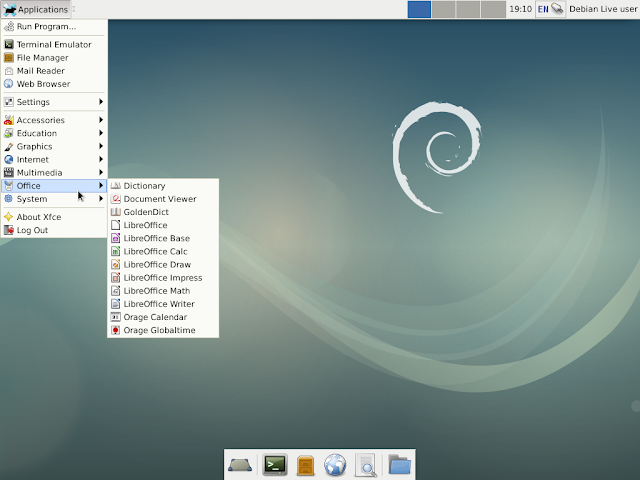This screenshot has height=480, width=640.
Task: Expand the Multimedia submenu arrow
Action: pyautogui.click(x=101, y=172)
